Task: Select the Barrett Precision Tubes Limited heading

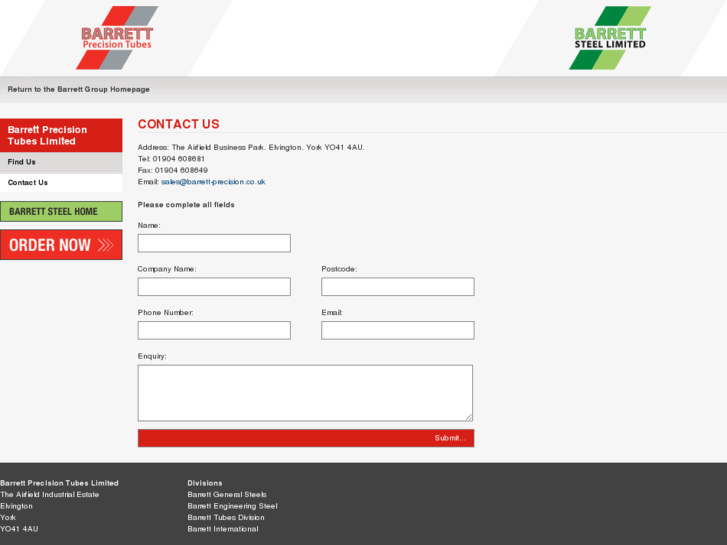Action: tap(61, 135)
